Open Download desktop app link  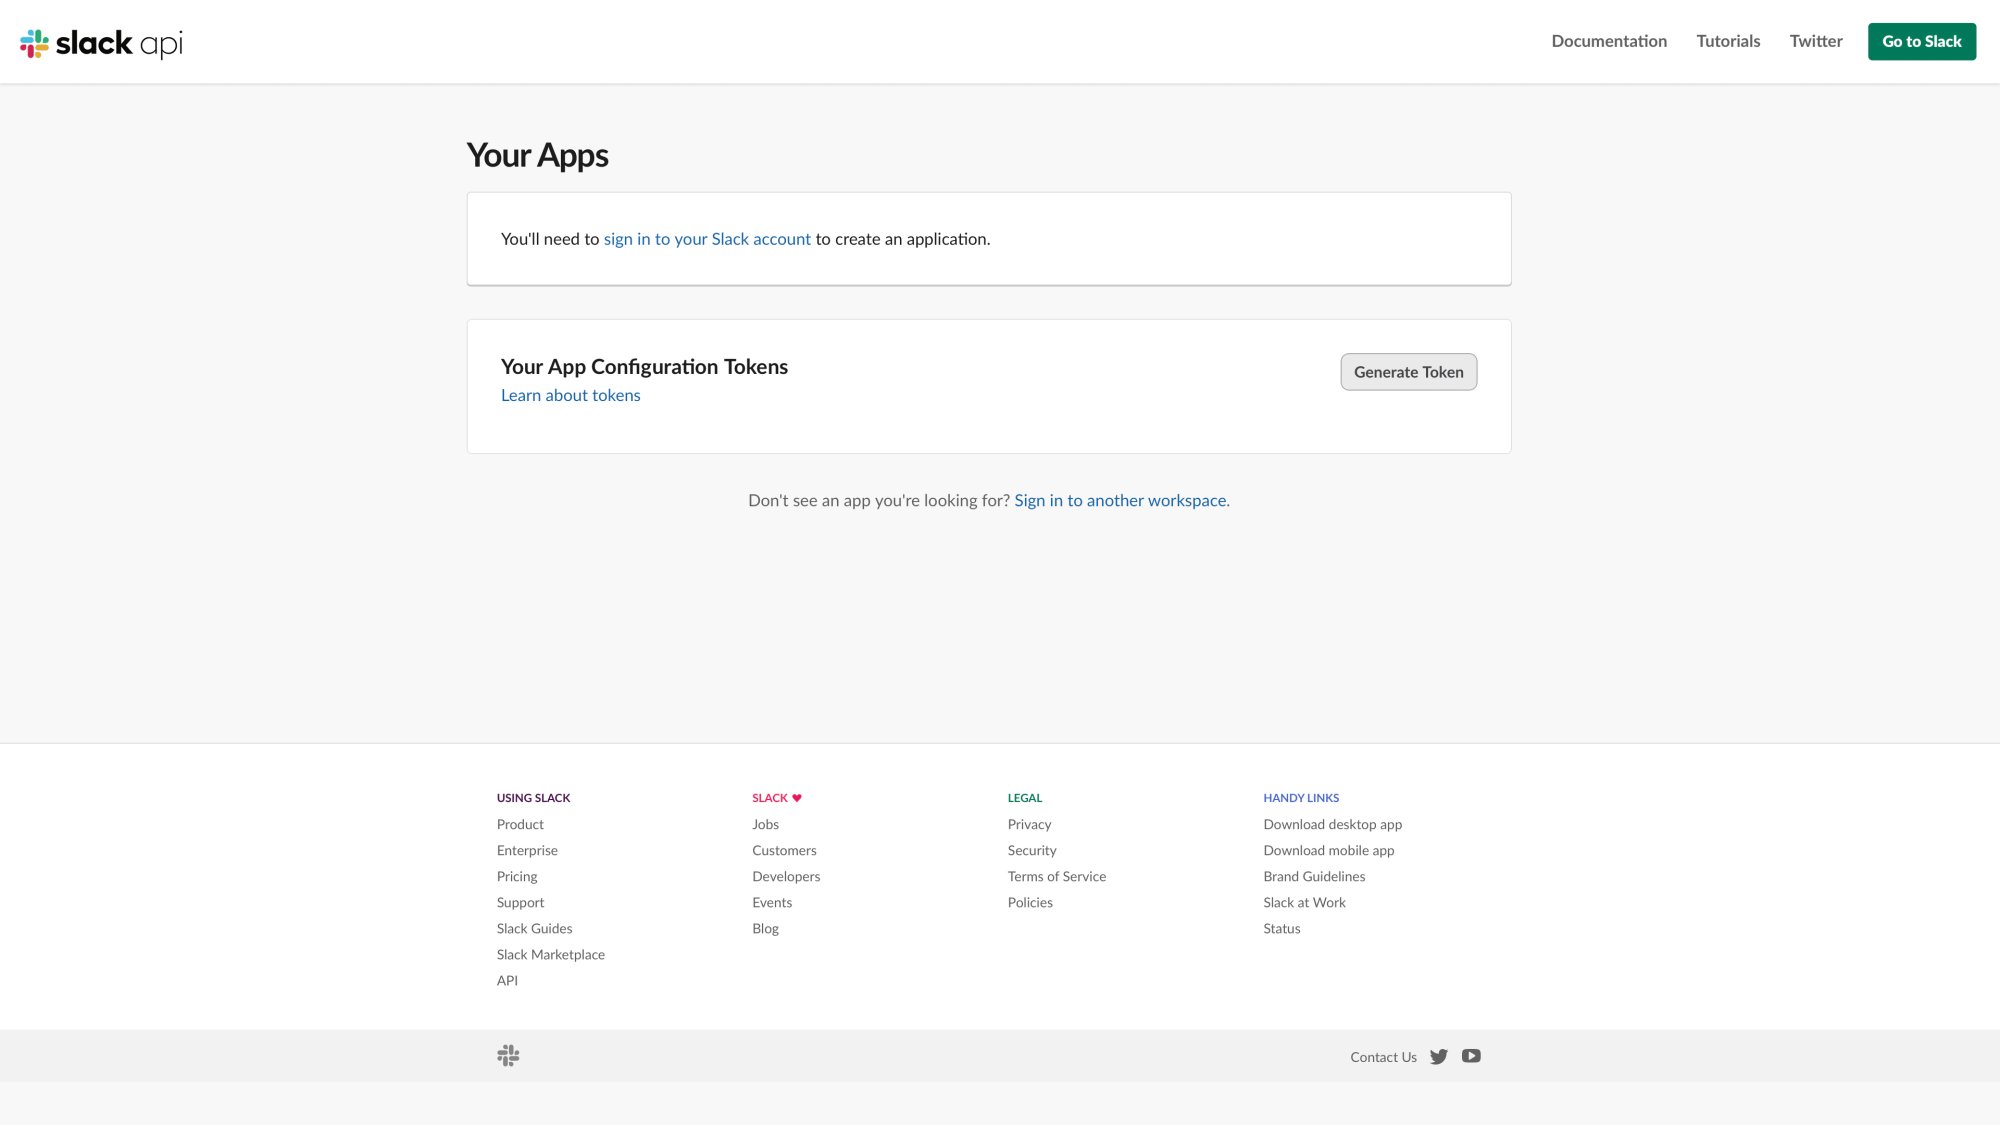coord(1332,824)
